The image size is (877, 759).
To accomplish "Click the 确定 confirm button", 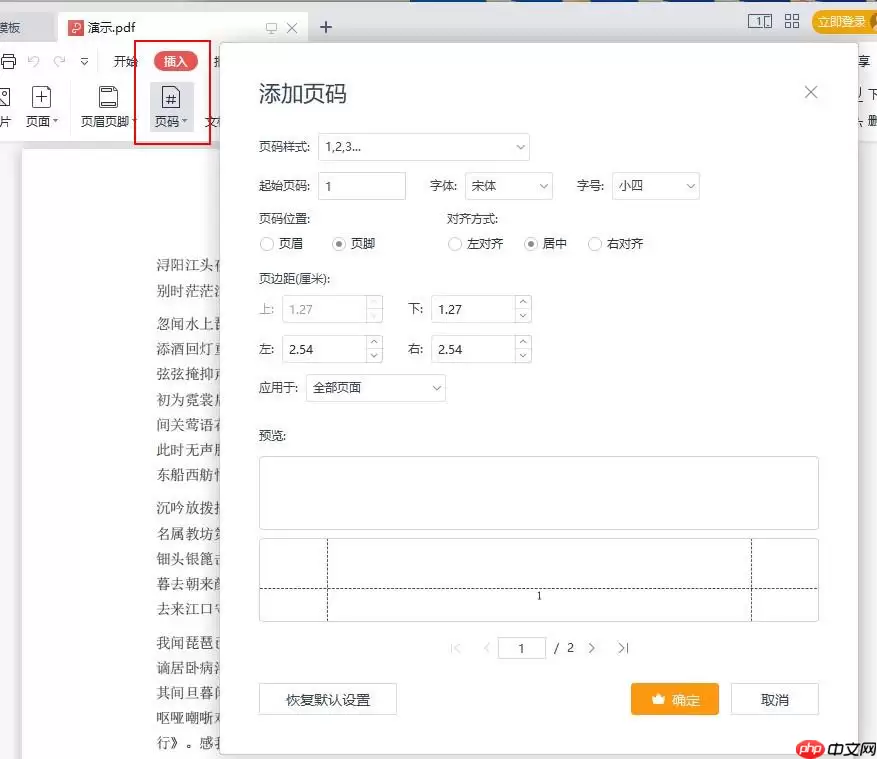I will pyautogui.click(x=675, y=699).
